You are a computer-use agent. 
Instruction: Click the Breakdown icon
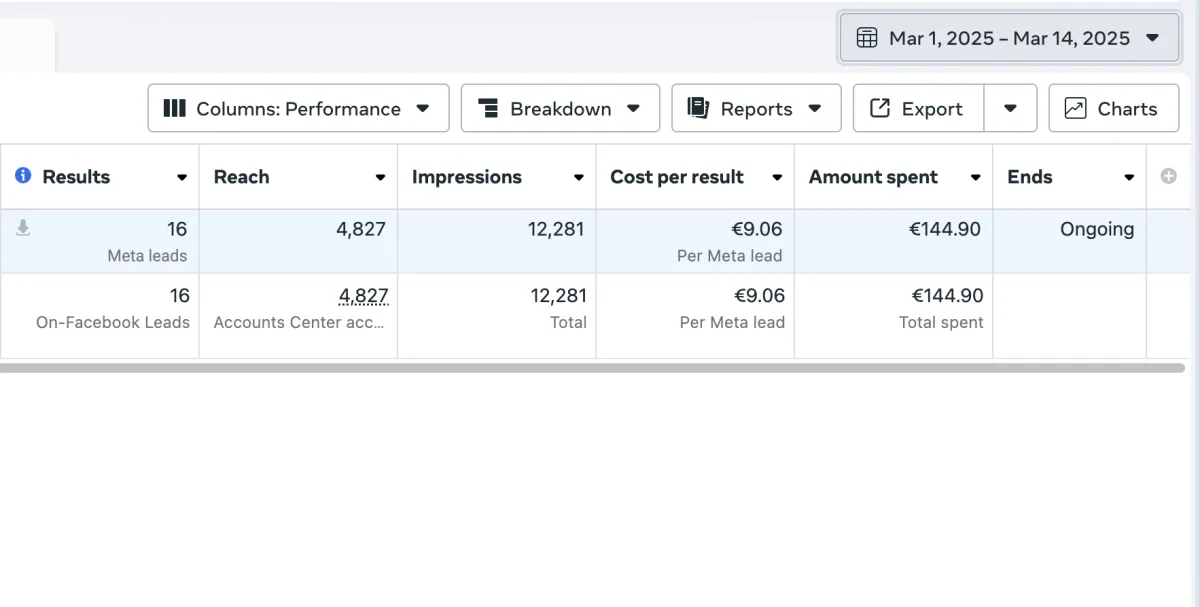click(488, 108)
